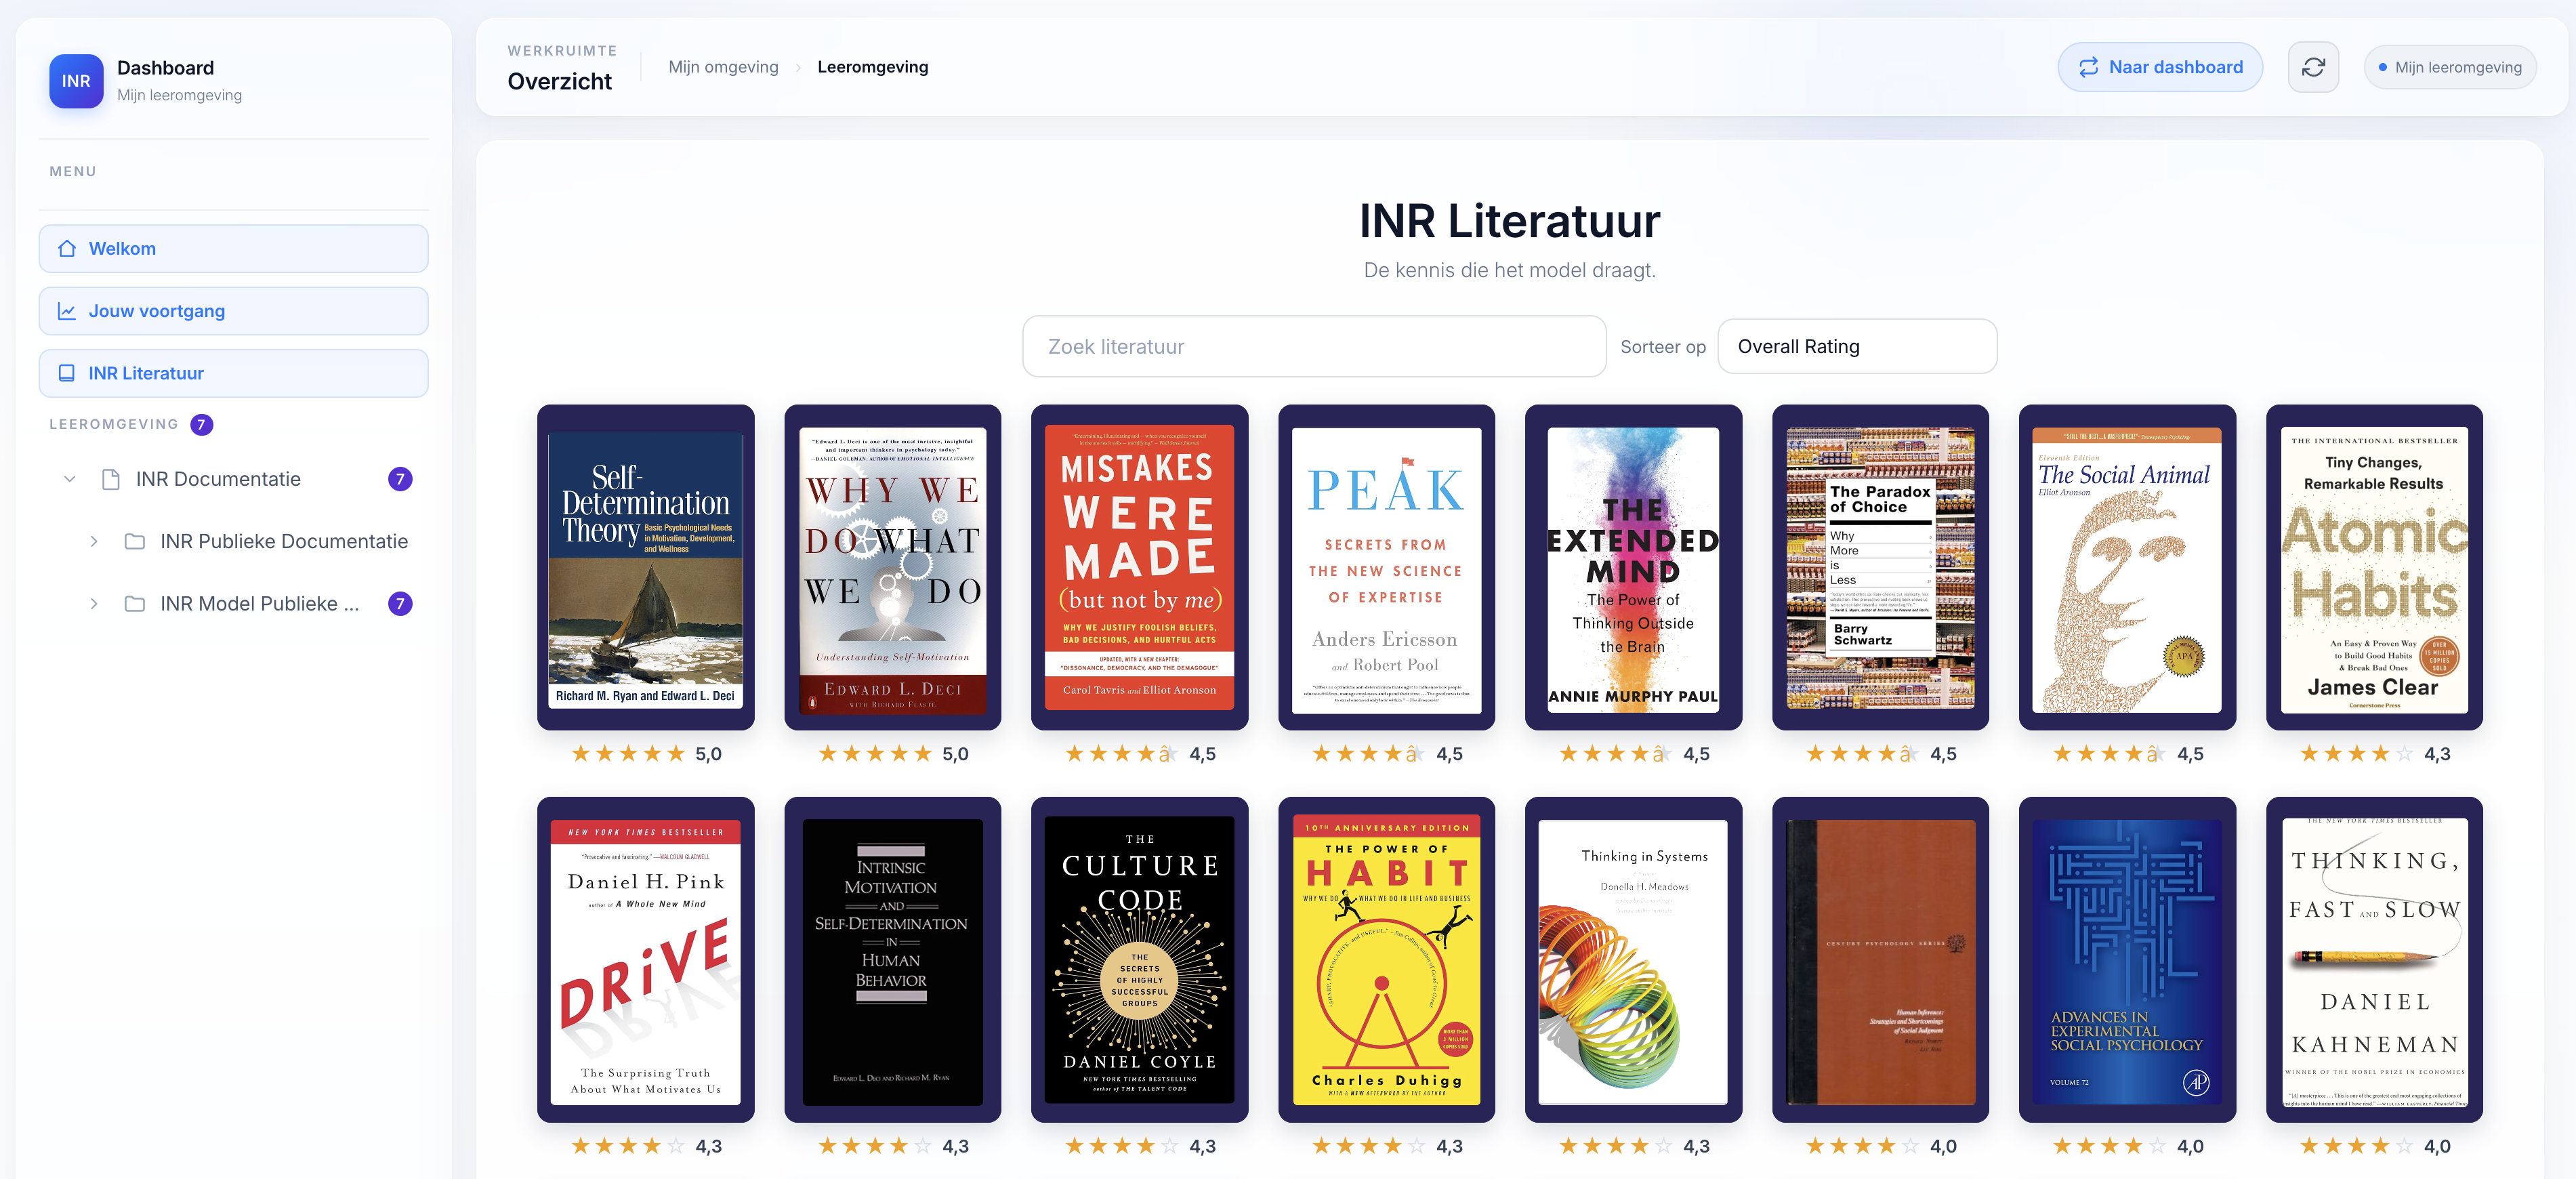Focus the Zoek literatuur search field
The height and width of the screenshot is (1179, 2576).
(x=1314, y=346)
